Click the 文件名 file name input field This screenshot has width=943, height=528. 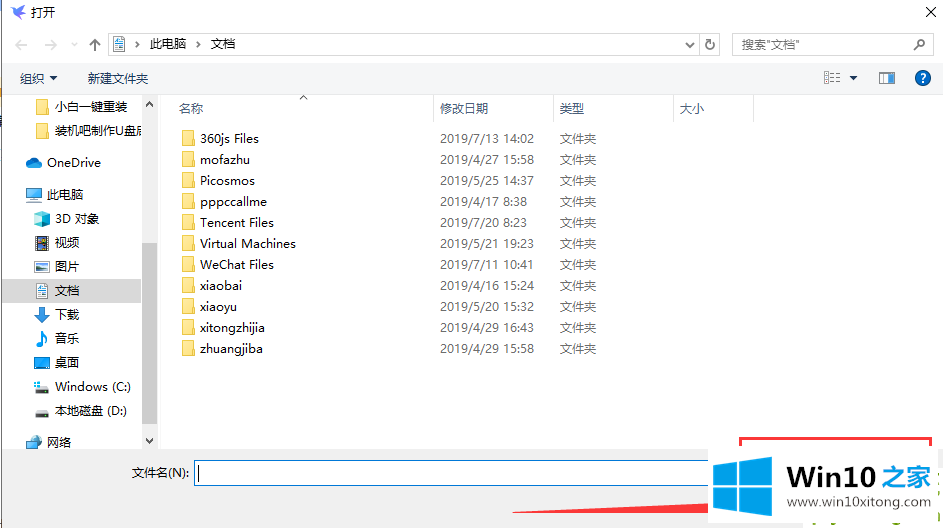(450, 473)
